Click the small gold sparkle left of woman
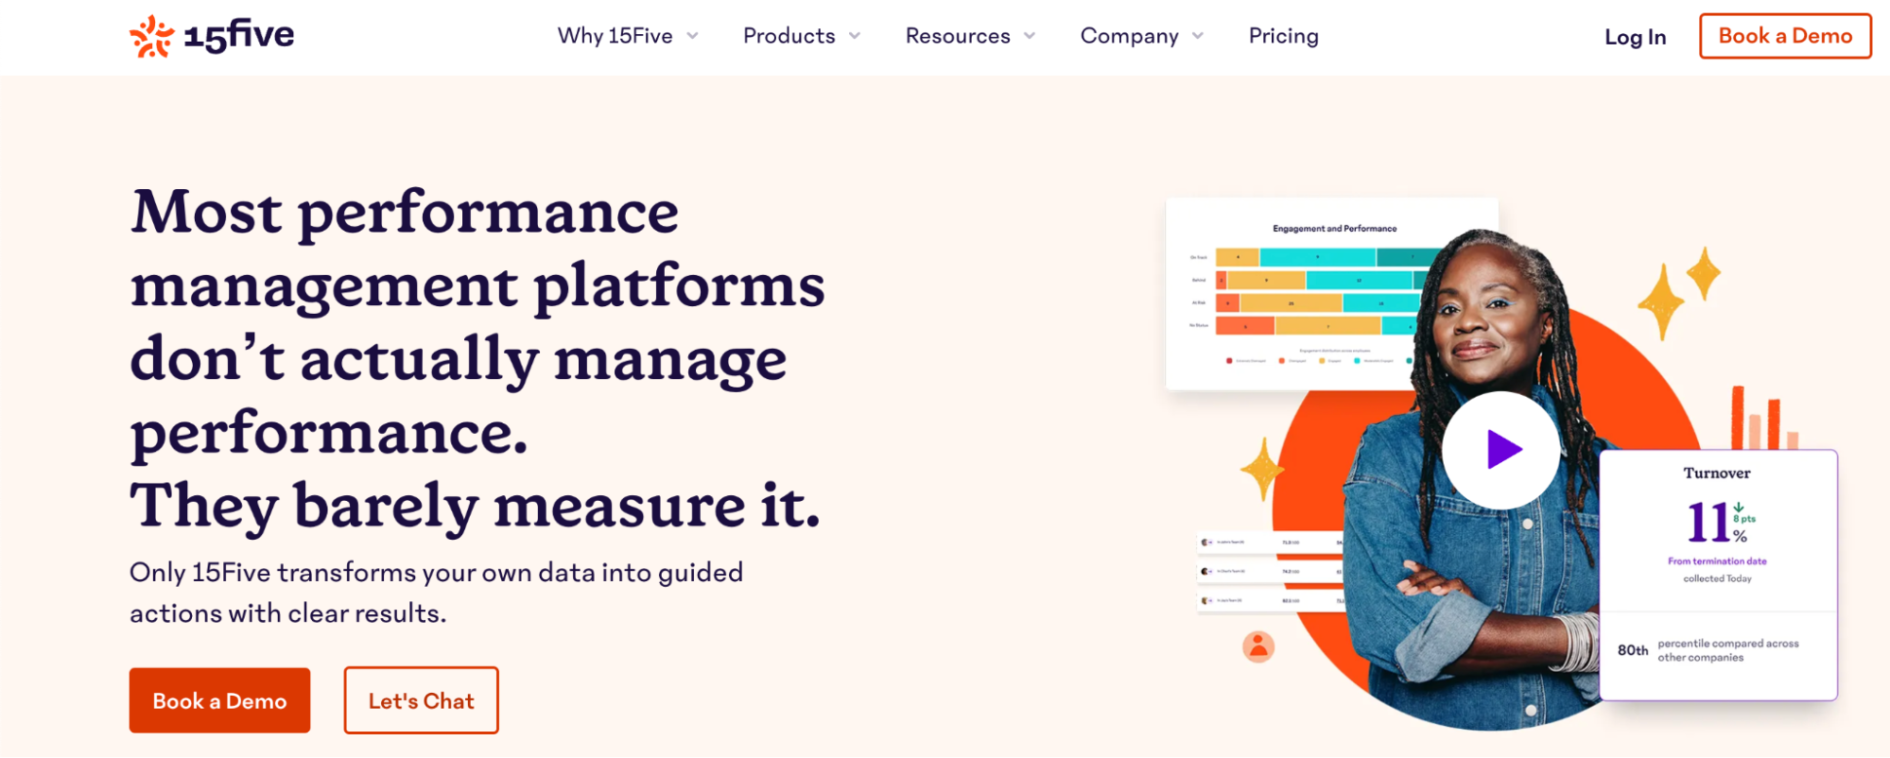1890x758 pixels. (x=1262, y=468)
